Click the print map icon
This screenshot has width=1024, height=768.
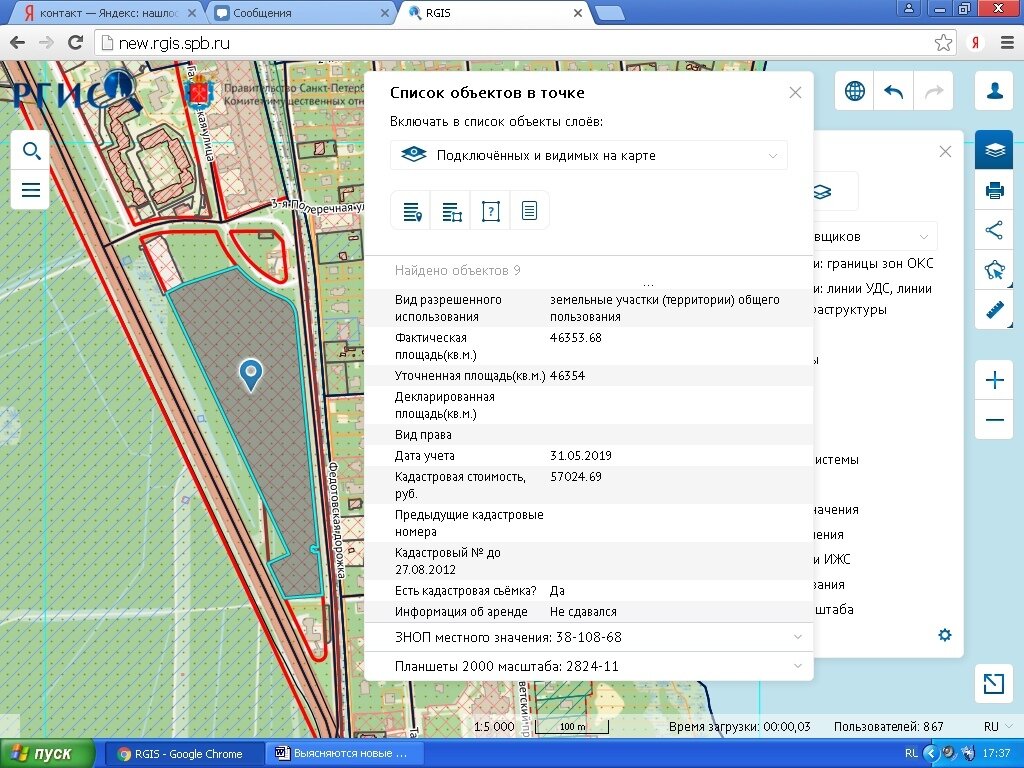(994, 190)
